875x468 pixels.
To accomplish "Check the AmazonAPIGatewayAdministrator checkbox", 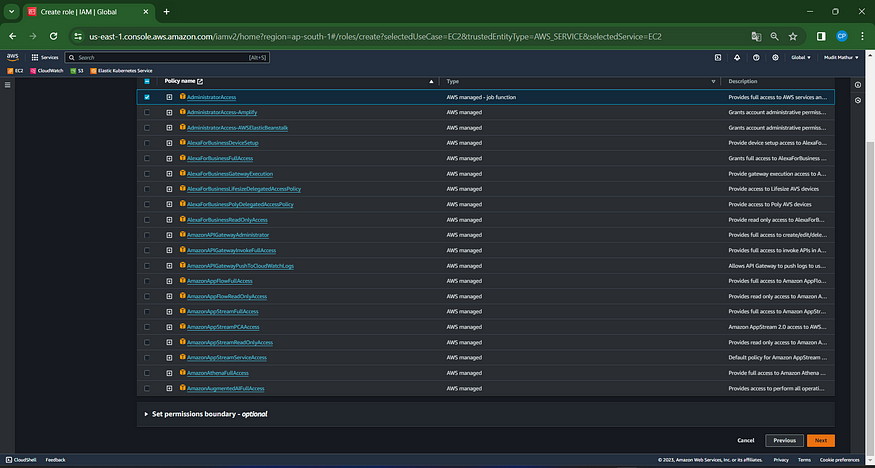I will [147, 235].
